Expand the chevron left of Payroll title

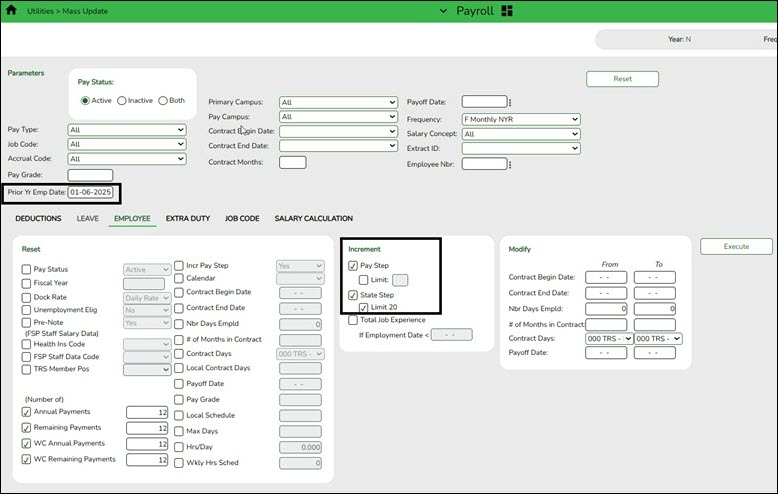point(443,11)
